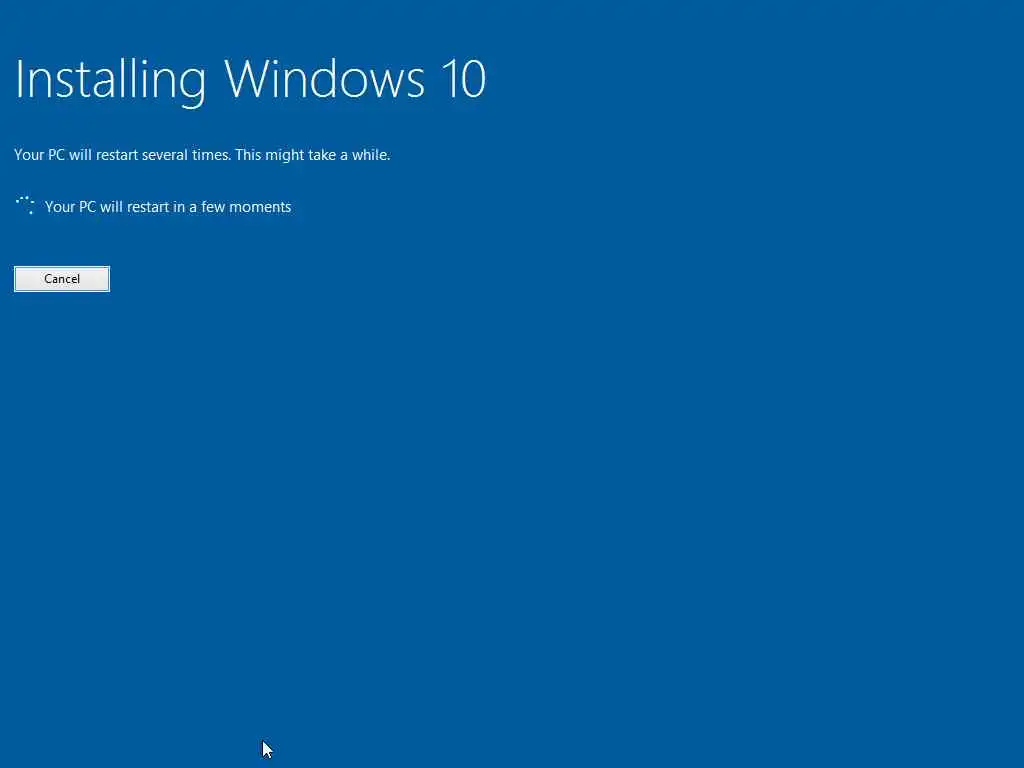Click the spinning progress indicator
The image size is (1024, 768).
[25, 206]
